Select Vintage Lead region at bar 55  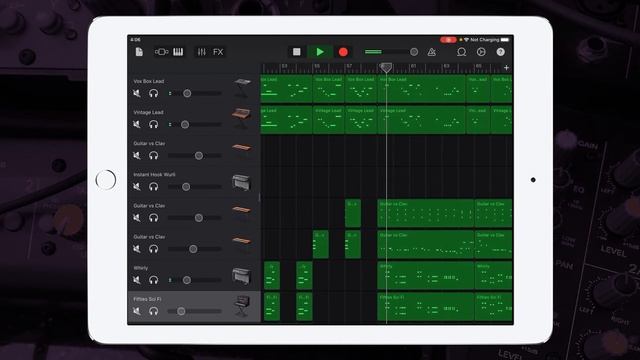coord(329,120)
